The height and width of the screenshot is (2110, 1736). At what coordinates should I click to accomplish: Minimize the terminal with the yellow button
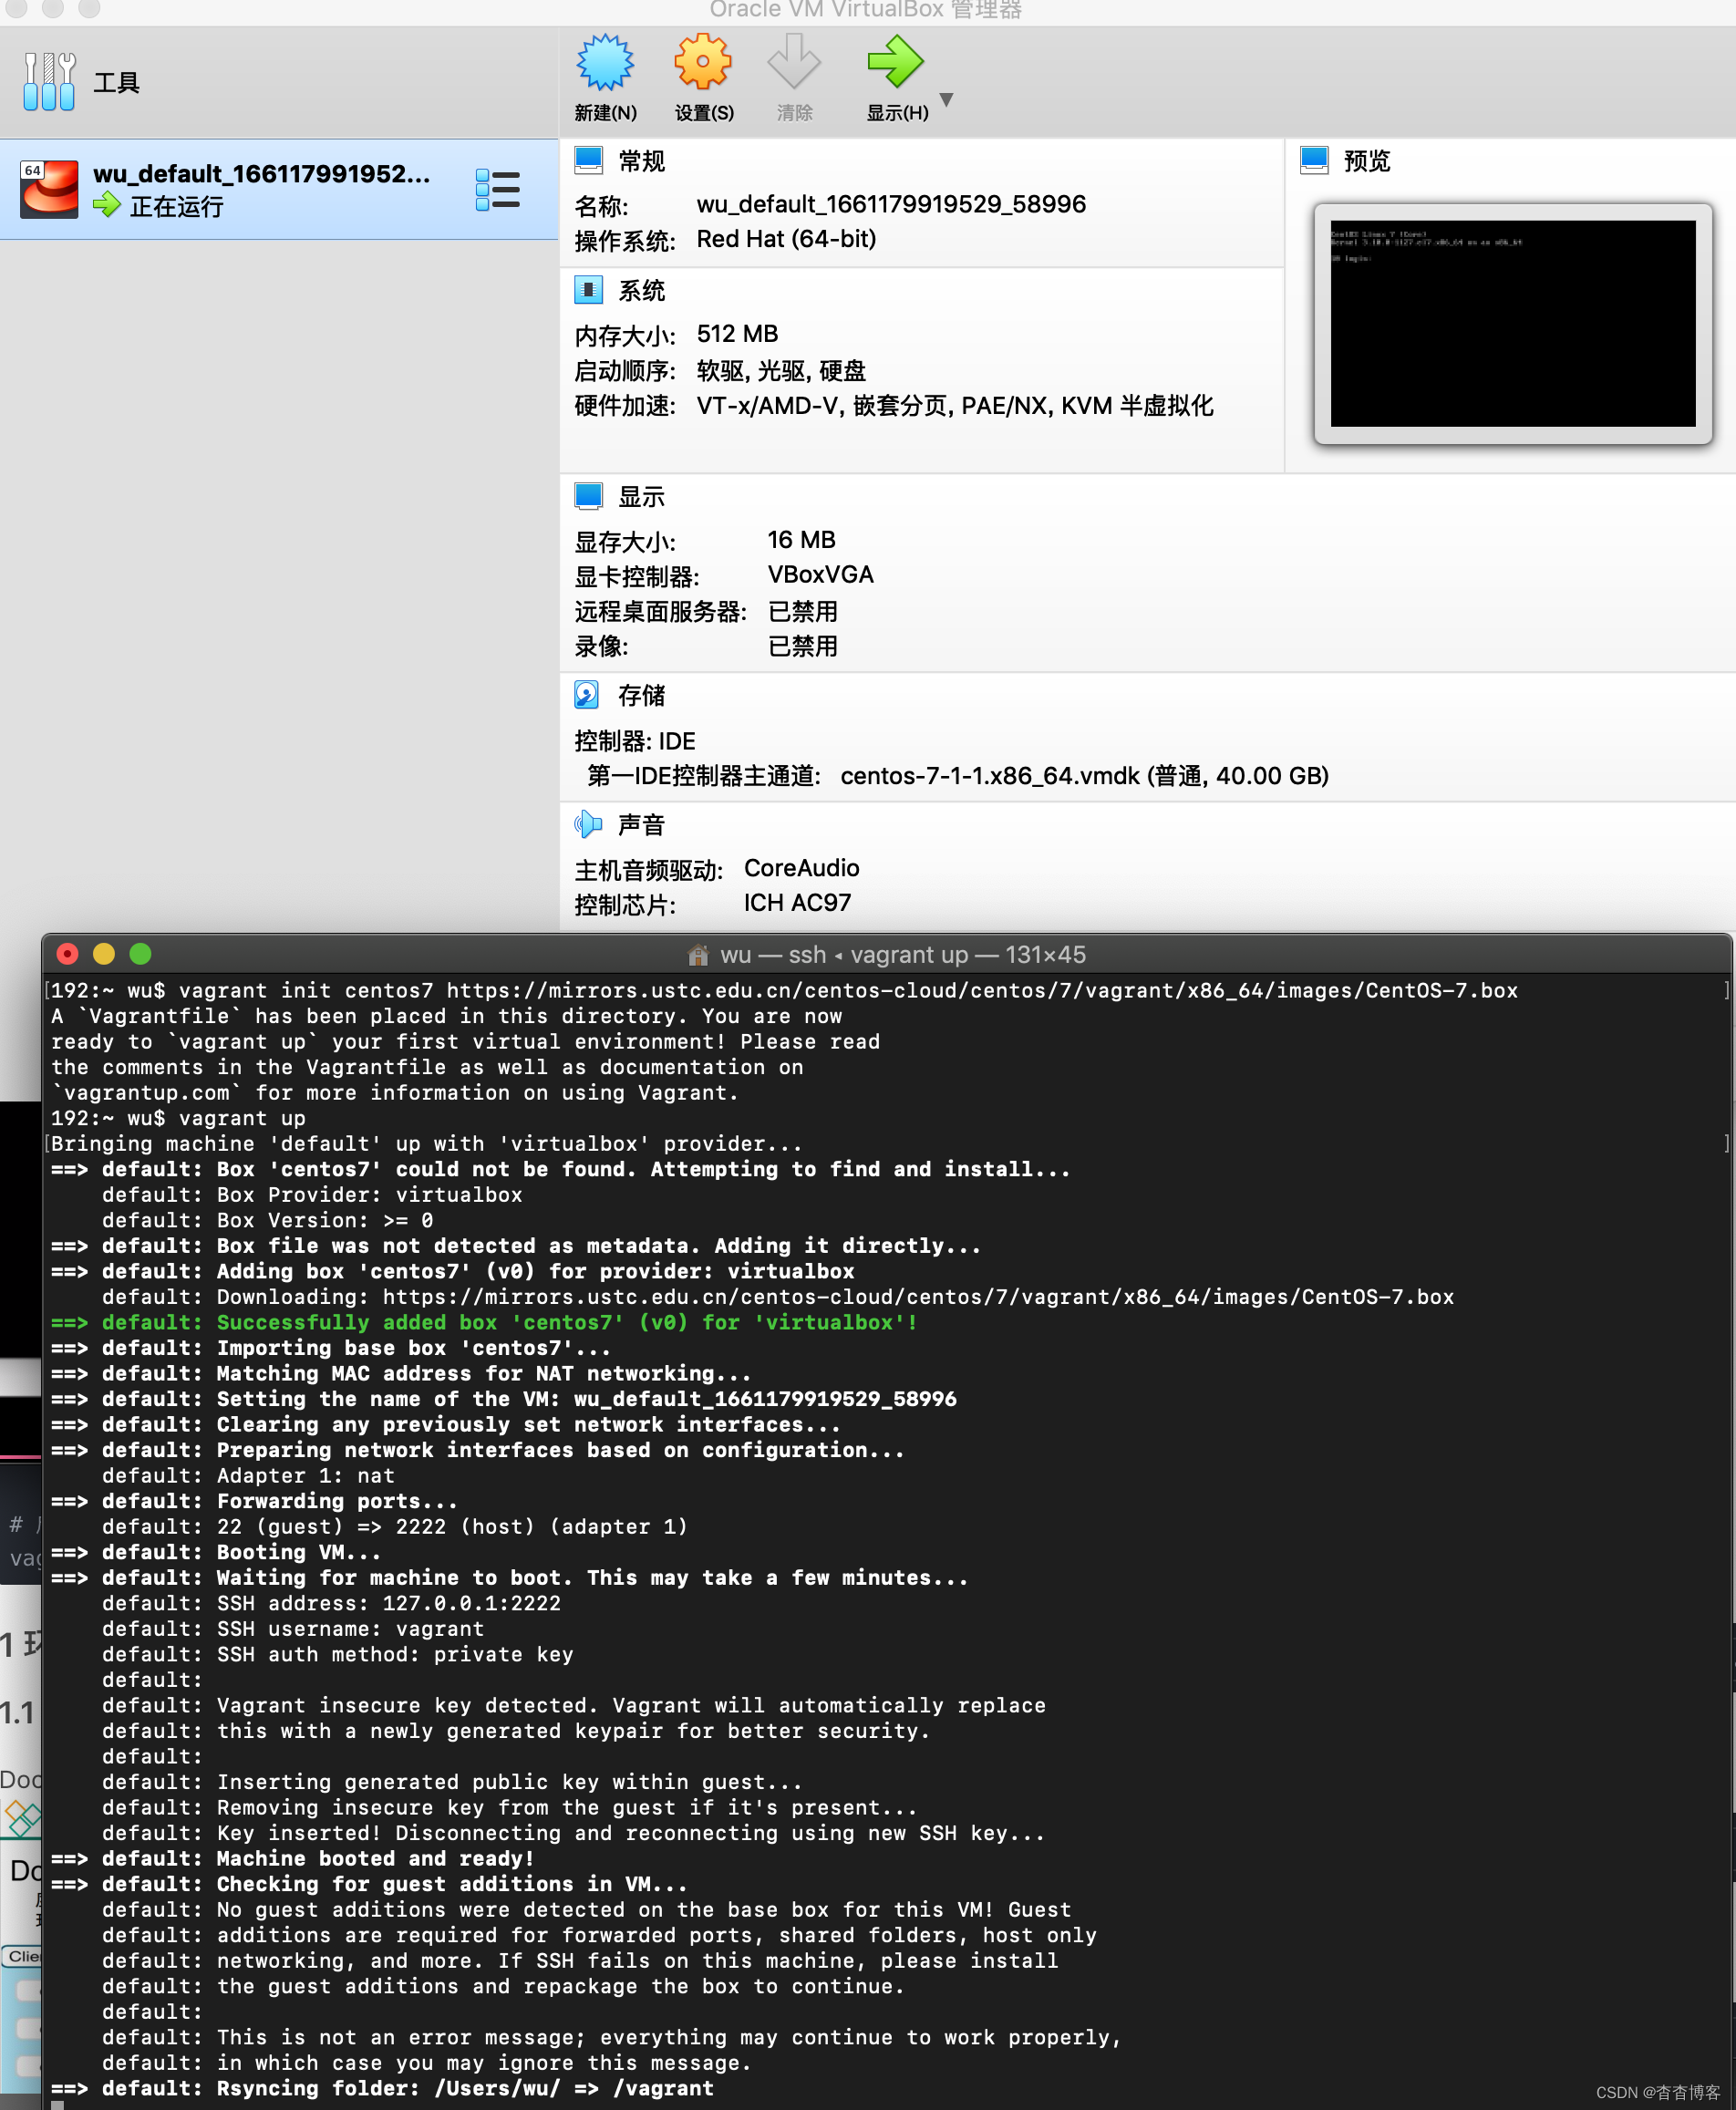coord(104,954)
